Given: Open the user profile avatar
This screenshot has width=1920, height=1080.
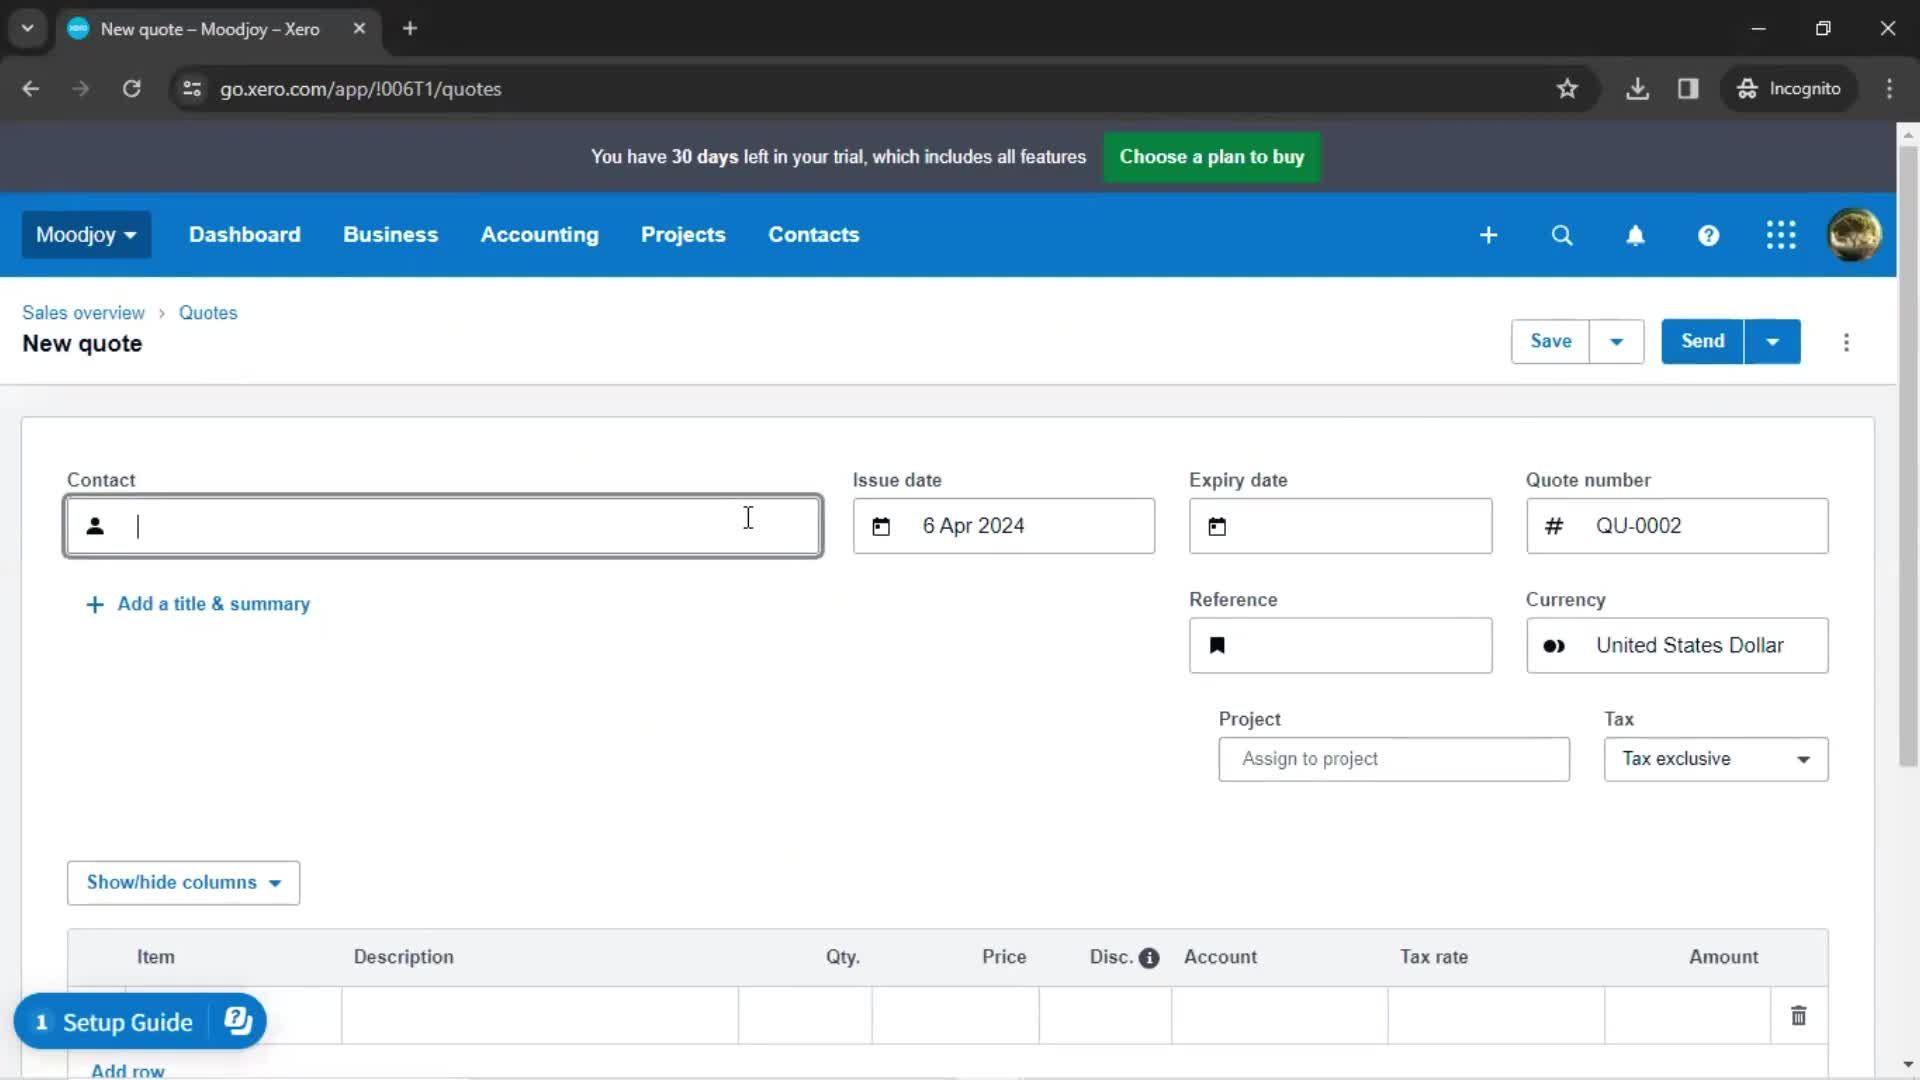Looking at the screenshot, I should coord(1854,235).
